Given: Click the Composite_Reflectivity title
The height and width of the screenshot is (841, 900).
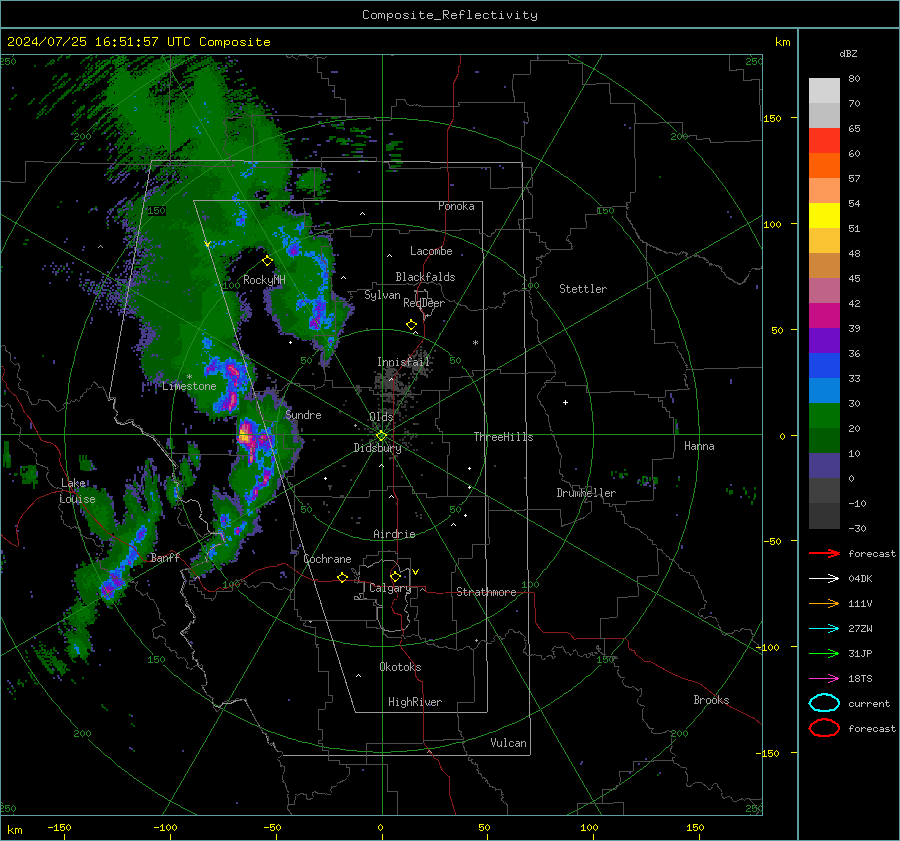Looking at the screenshot, I should [x=450, y=15].
